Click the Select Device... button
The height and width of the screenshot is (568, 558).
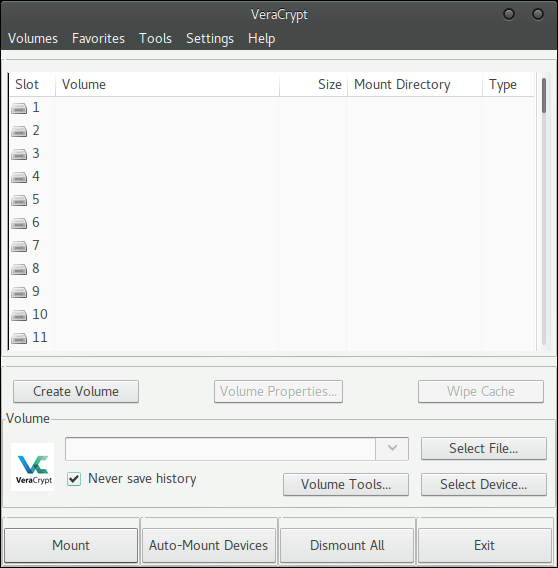coord(484,484)
